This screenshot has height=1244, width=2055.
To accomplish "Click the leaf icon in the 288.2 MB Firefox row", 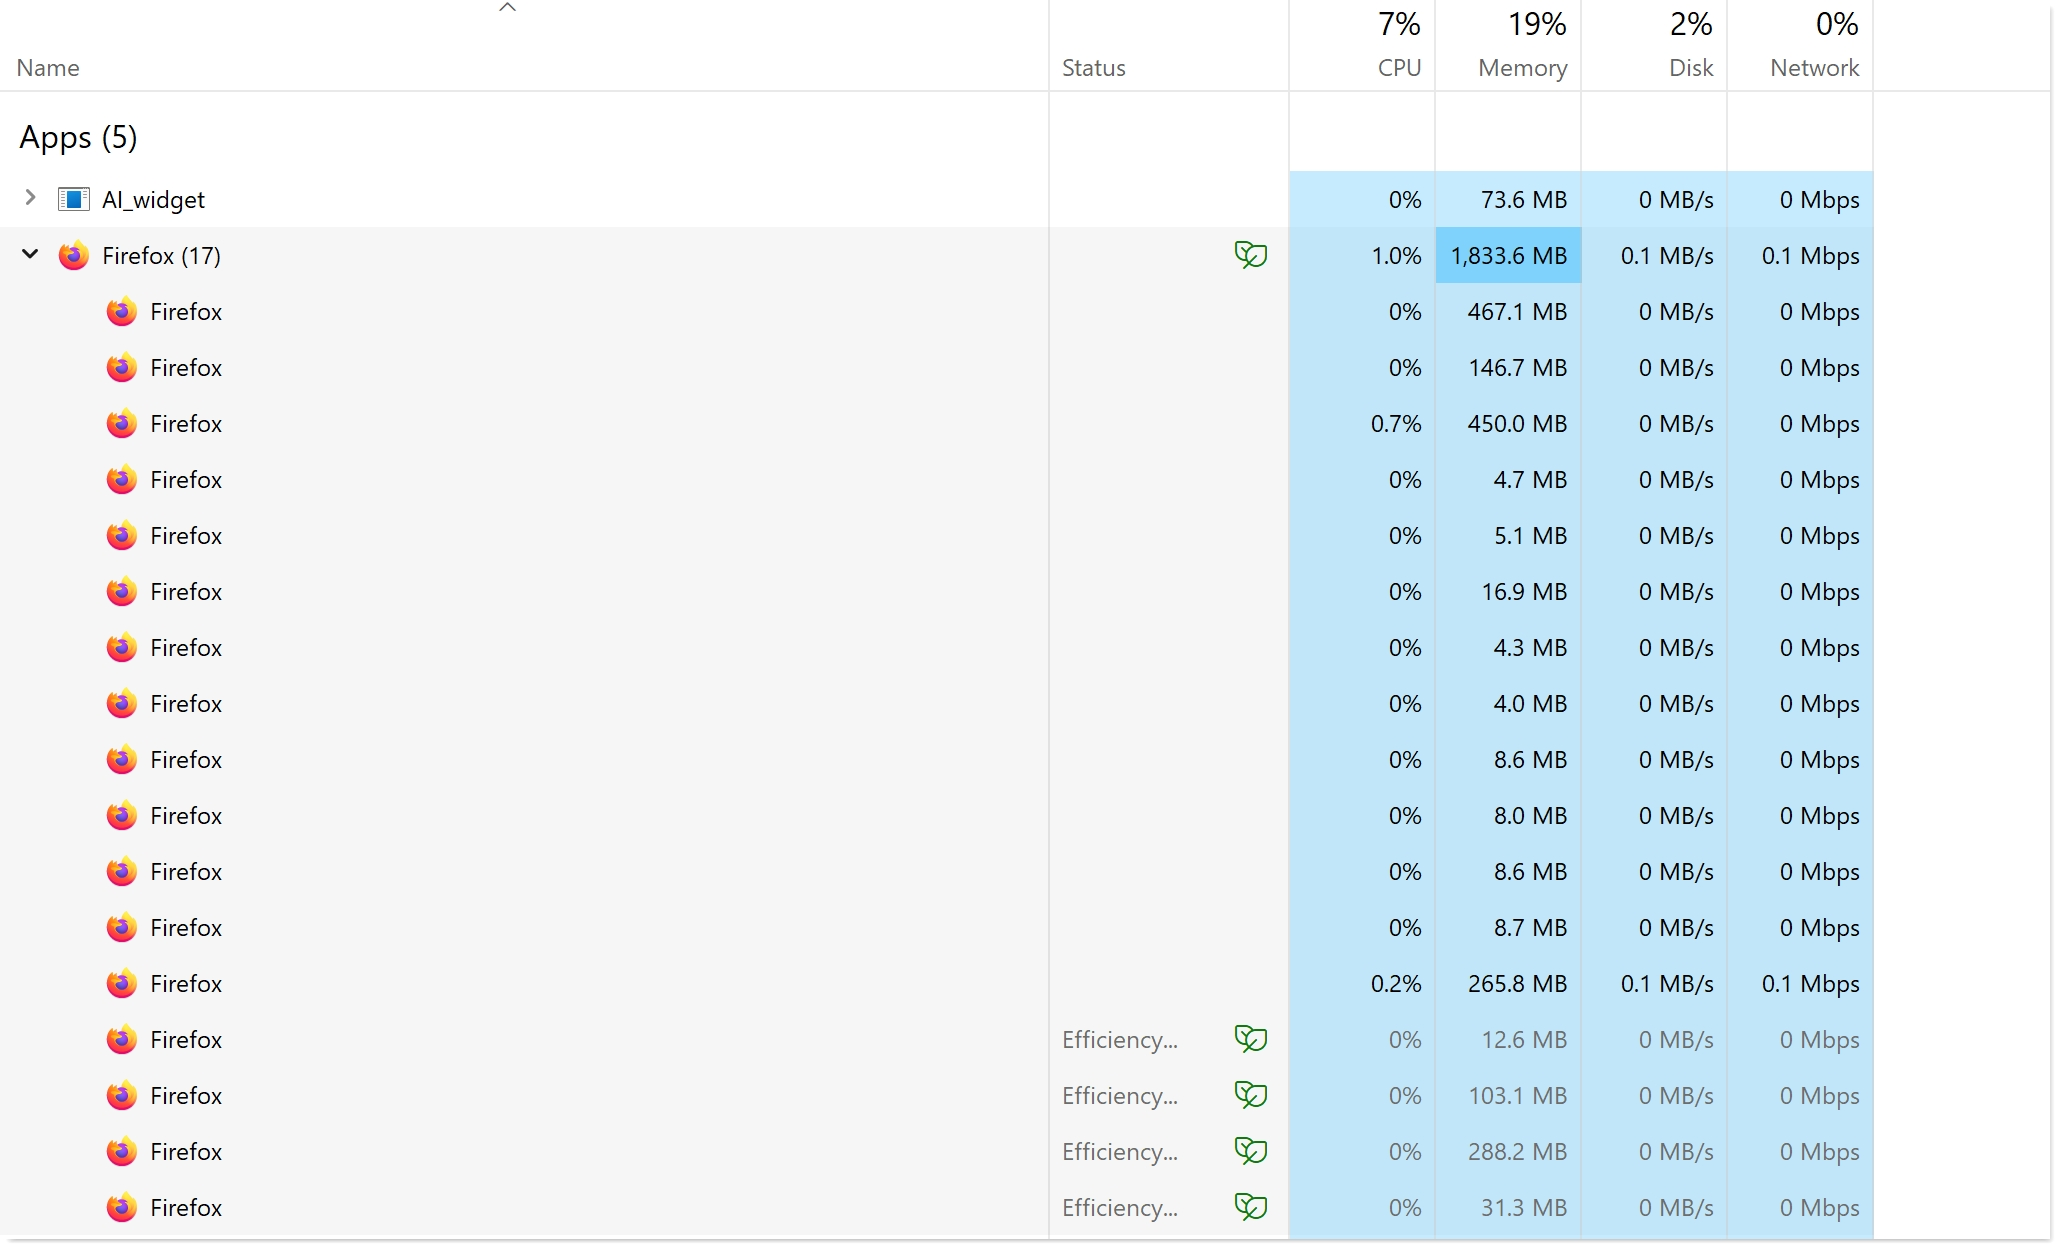I will 1251,1151.
